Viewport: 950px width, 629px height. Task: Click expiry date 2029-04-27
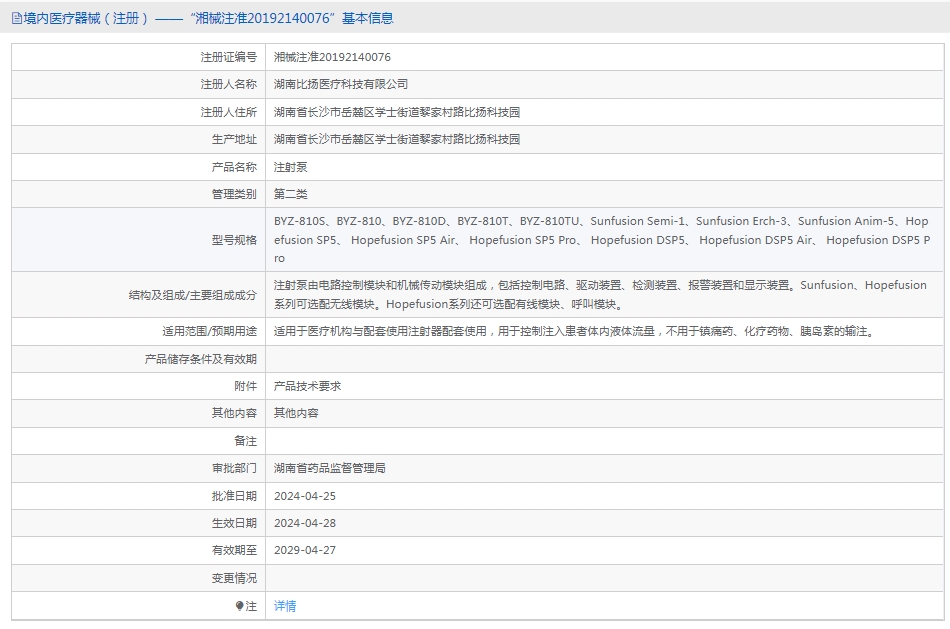pyautogui.click(x=305, y=550)
